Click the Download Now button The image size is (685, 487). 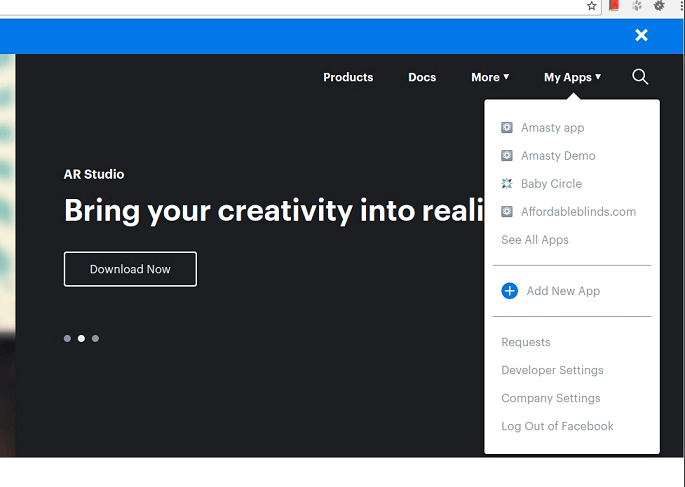[130, 269]
